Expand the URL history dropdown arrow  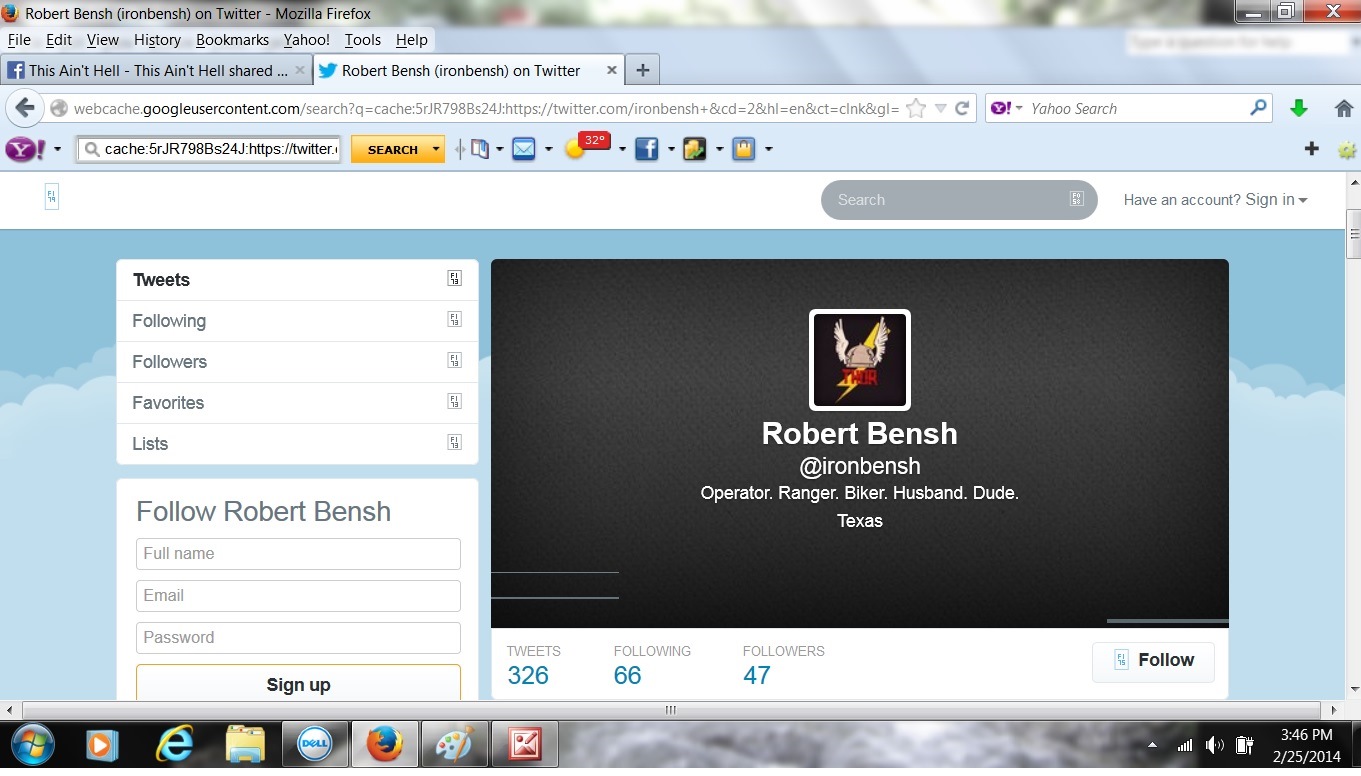[940, 109]
